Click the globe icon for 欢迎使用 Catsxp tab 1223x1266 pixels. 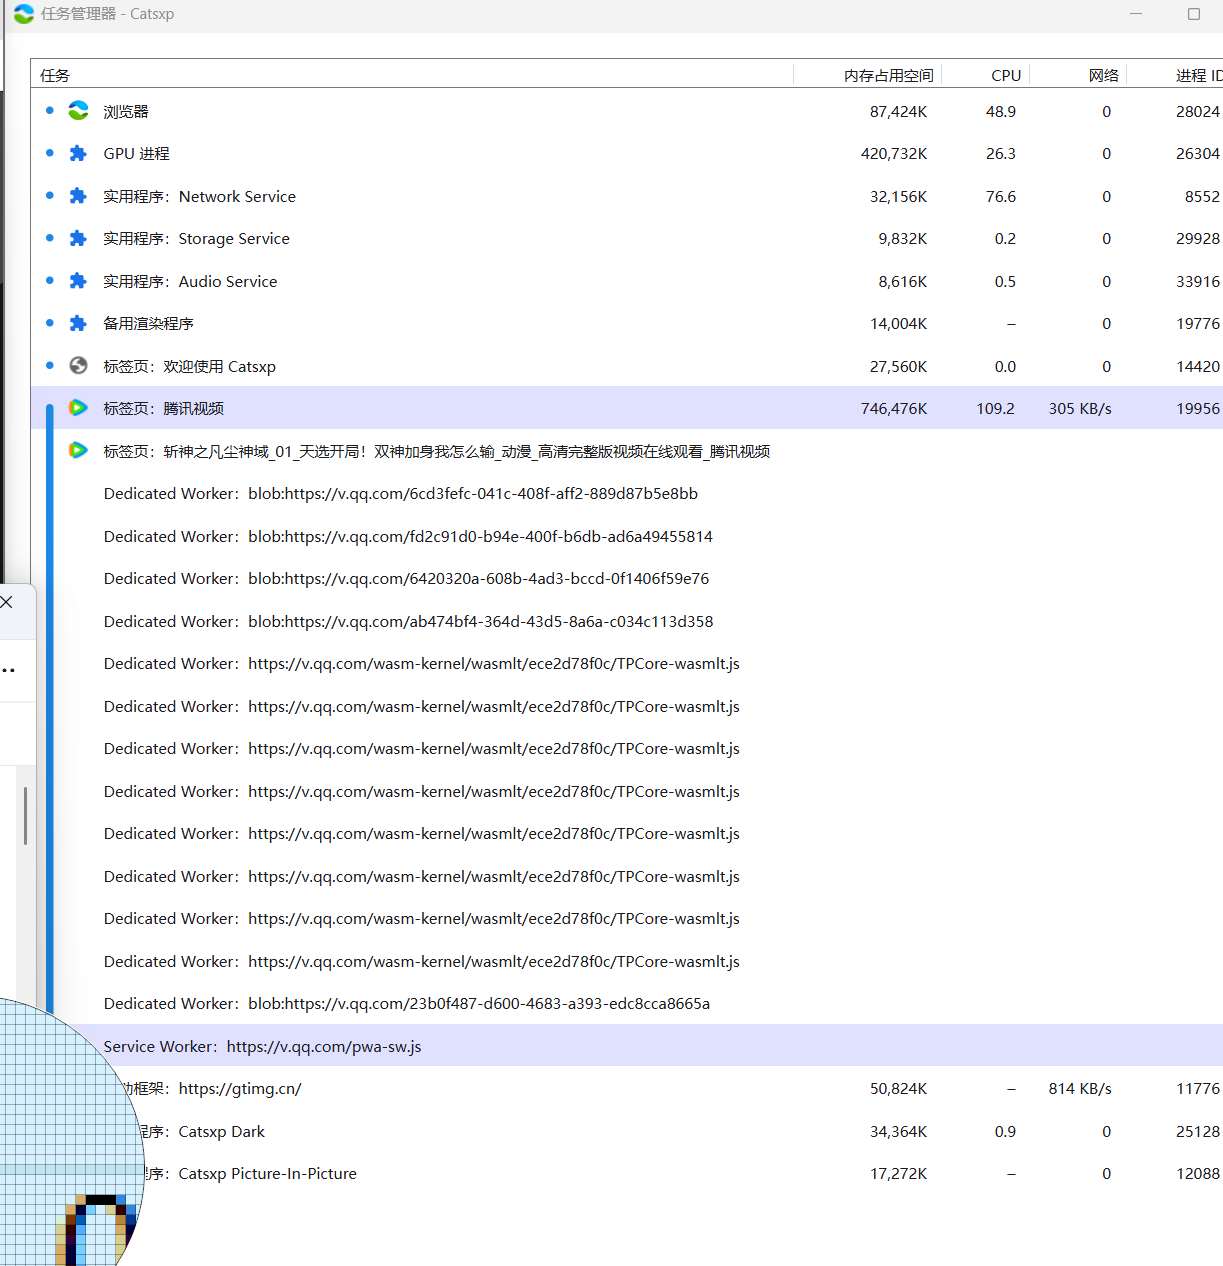(x=78, y=366)
